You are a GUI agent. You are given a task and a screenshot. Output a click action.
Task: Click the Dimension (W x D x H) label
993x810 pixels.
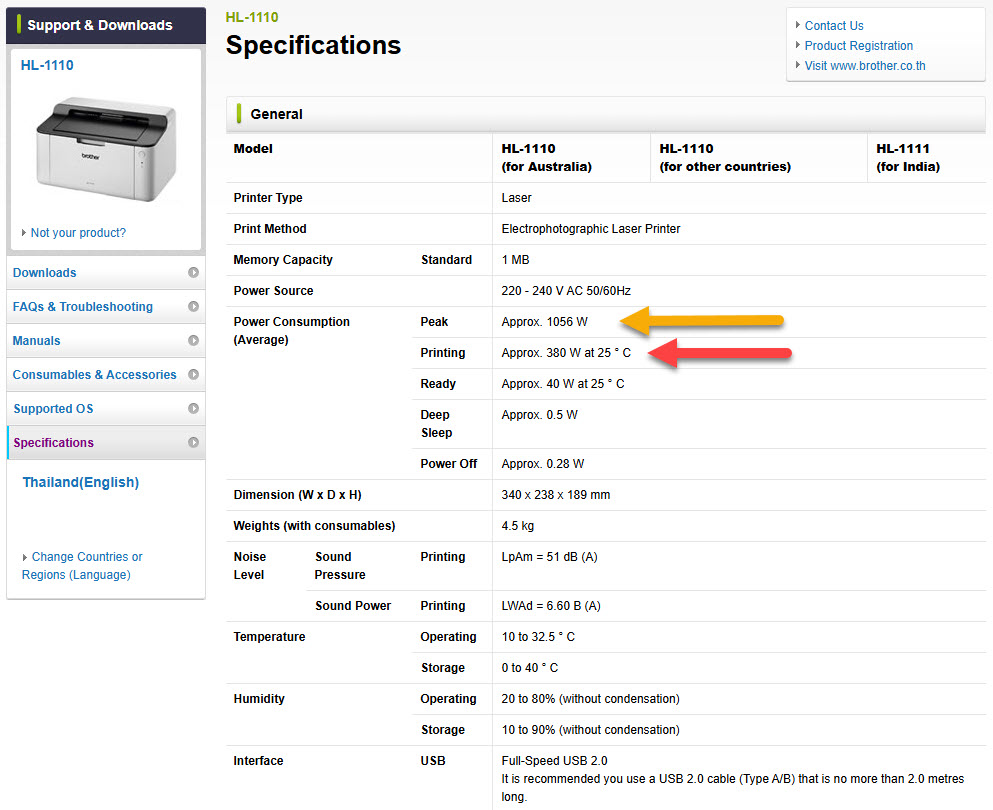[x=297, y=495]
